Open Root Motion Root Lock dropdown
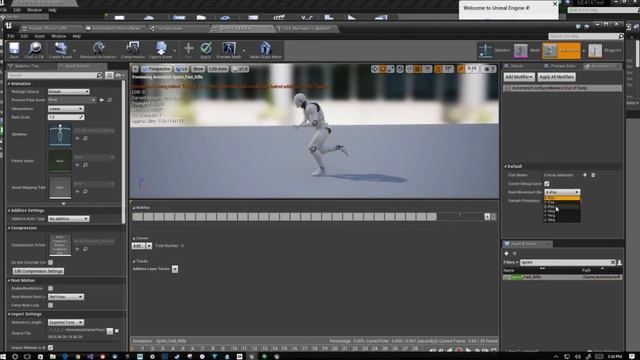This screenshot has height=360, width=640. [66, 297]
